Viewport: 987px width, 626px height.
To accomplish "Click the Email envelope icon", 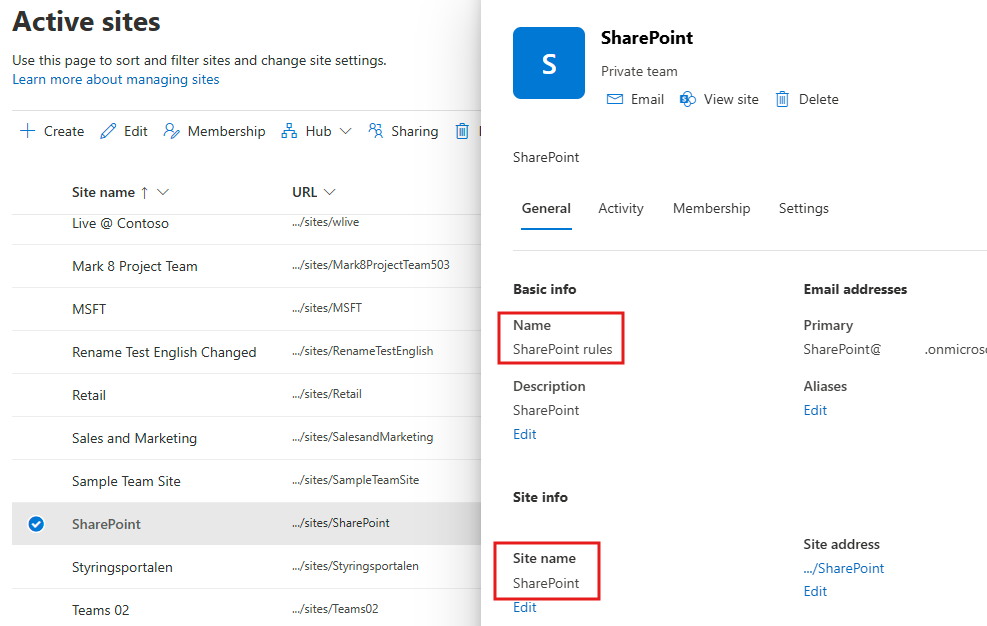I will pos(615,99).
